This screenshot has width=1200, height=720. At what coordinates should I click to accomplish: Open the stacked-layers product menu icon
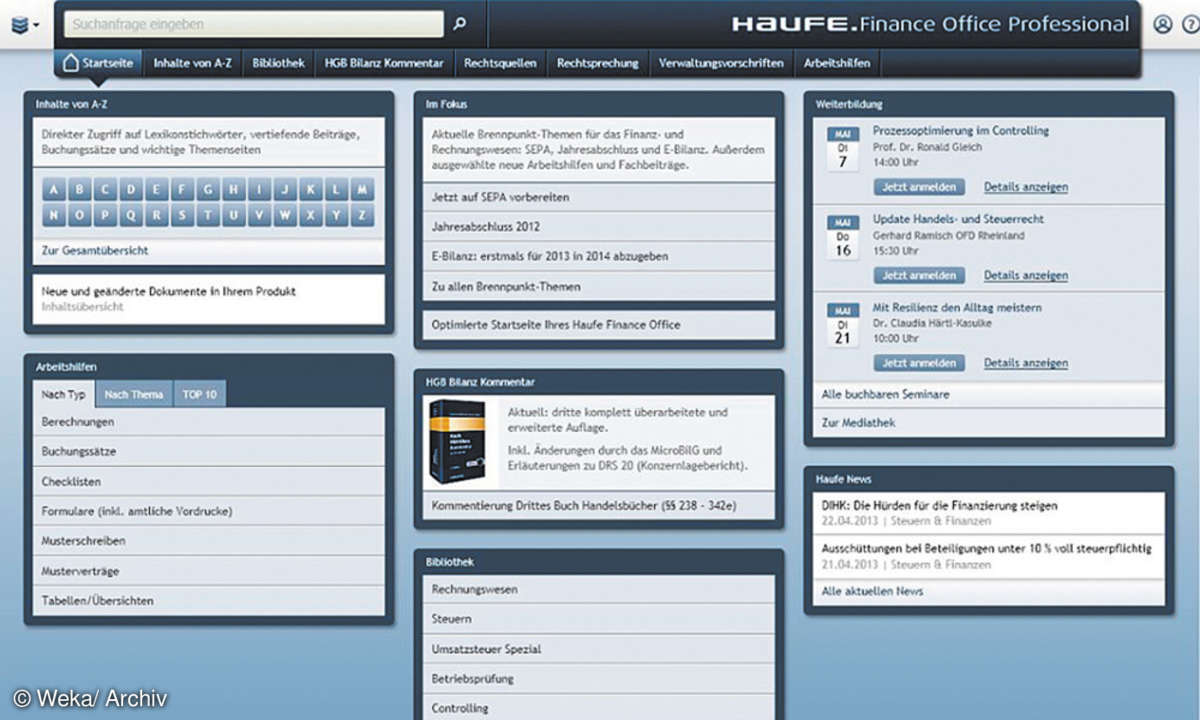20,25
